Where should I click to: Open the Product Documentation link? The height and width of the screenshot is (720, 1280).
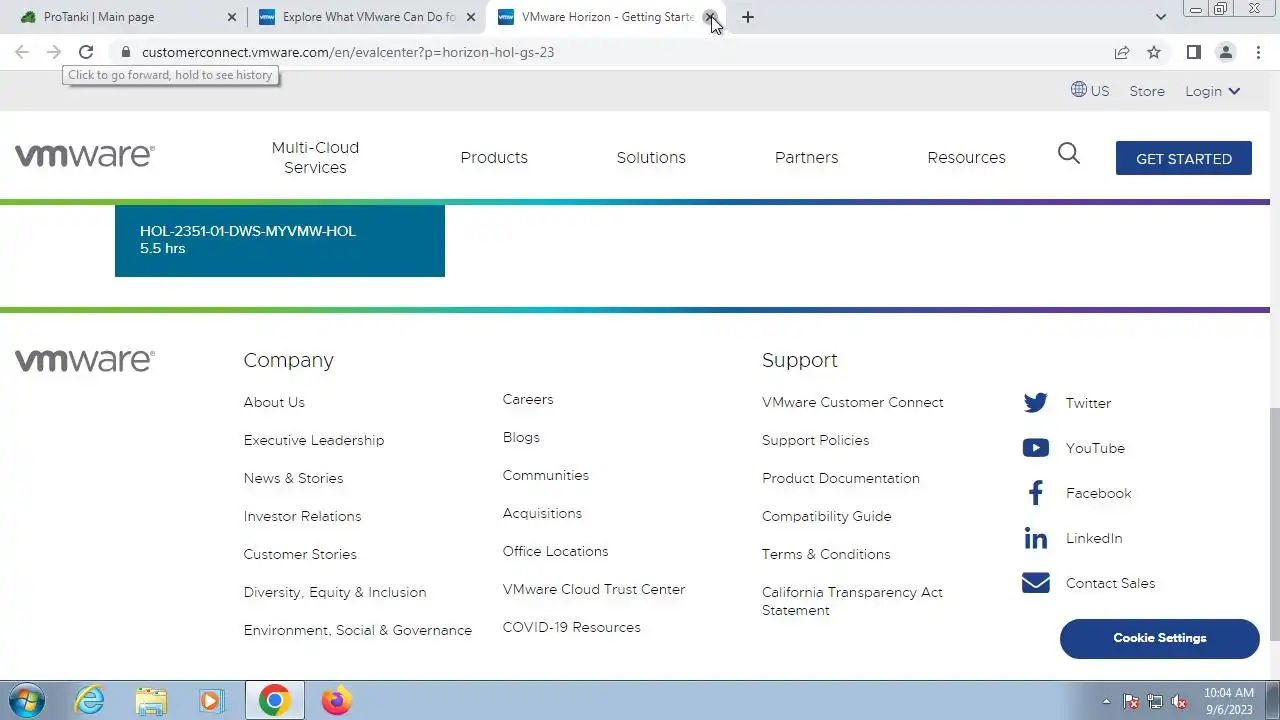pyautogui.click(x=841, y=478)
